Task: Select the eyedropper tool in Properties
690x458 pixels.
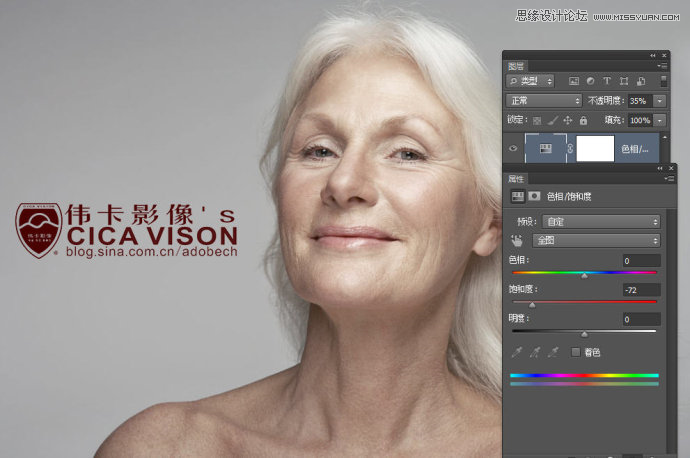Action: click(517, 352)
